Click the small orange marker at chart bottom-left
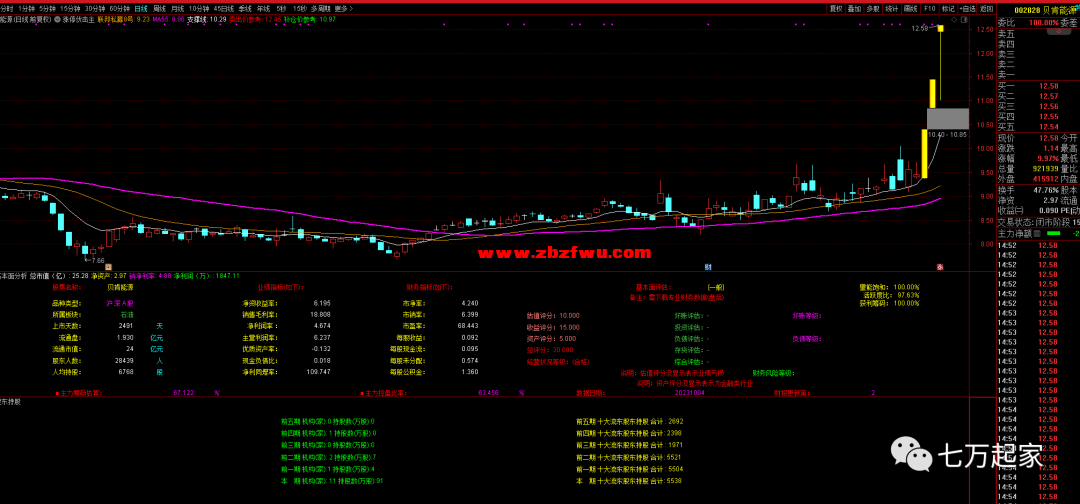Viewport: 1080px width, 504px height. click(x=107, y=267)
